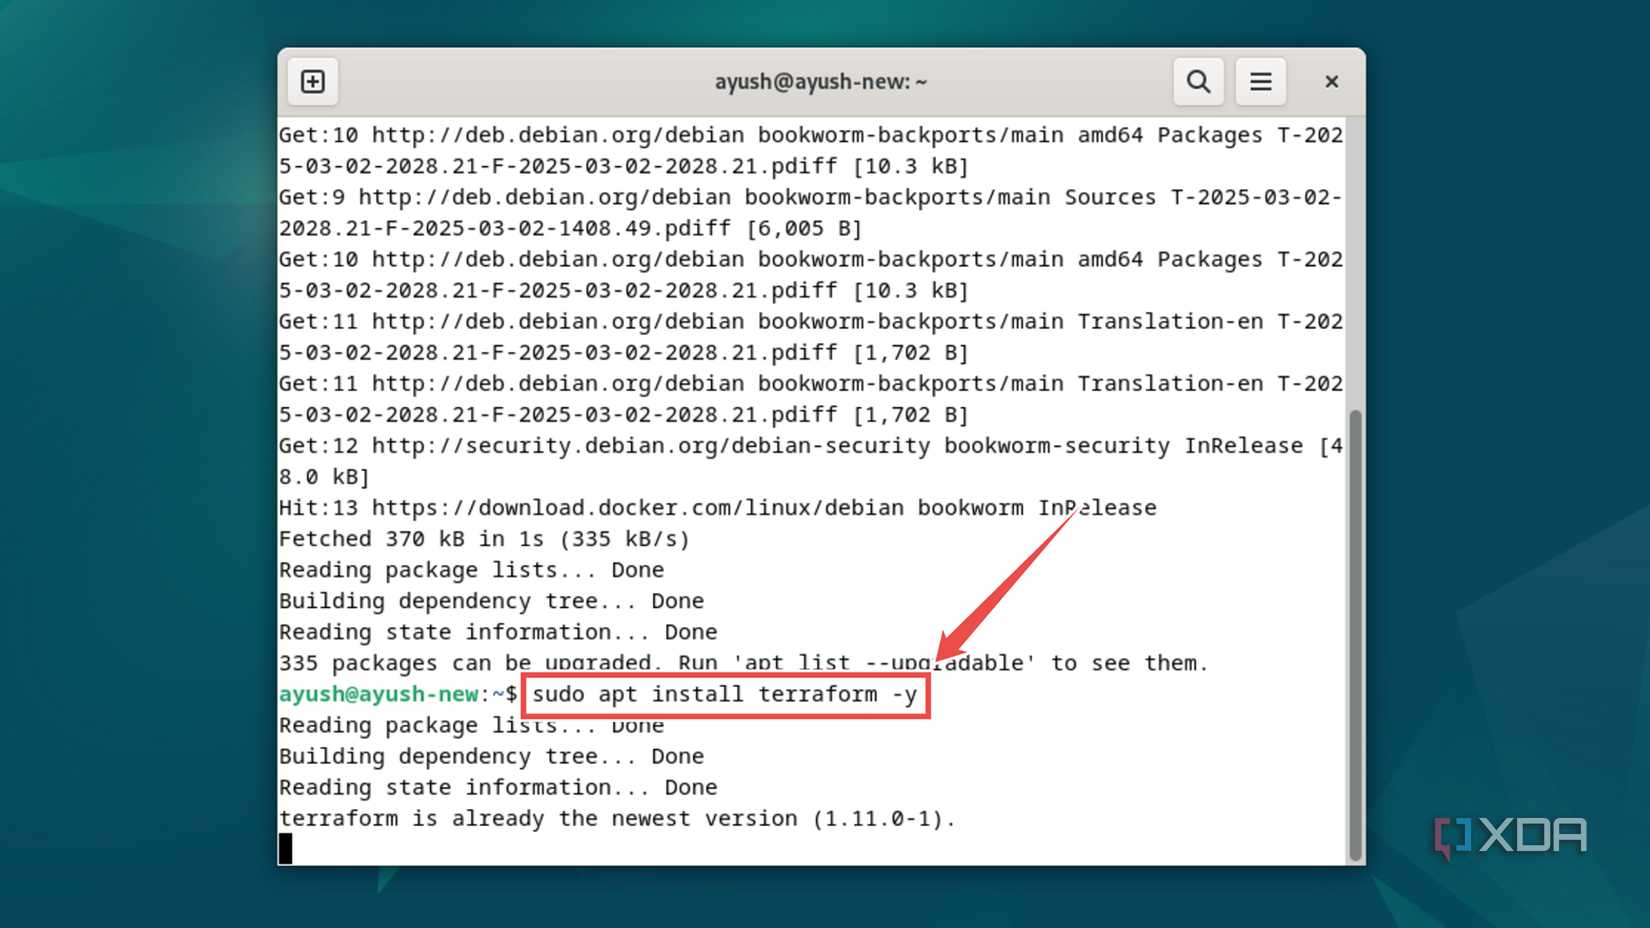Screen dimensions: 1650x928
Task: Open the hamburger menu
Action: tap(1260, 81)
